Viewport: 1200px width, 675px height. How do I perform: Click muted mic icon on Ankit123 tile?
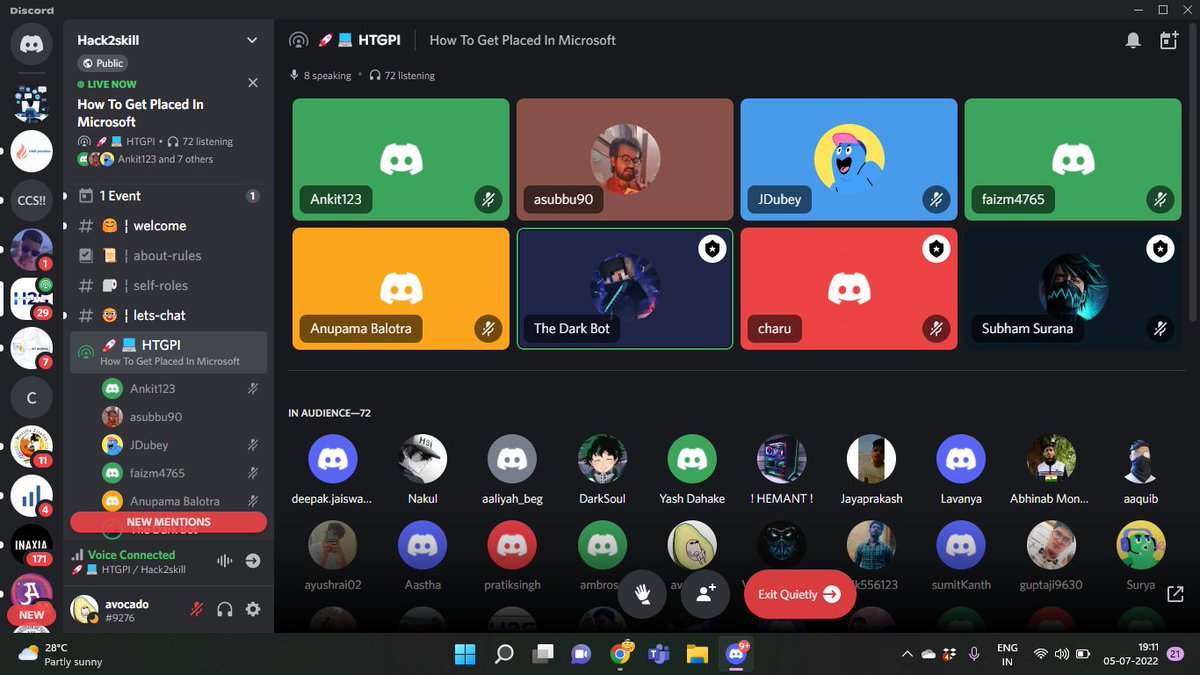487,199
